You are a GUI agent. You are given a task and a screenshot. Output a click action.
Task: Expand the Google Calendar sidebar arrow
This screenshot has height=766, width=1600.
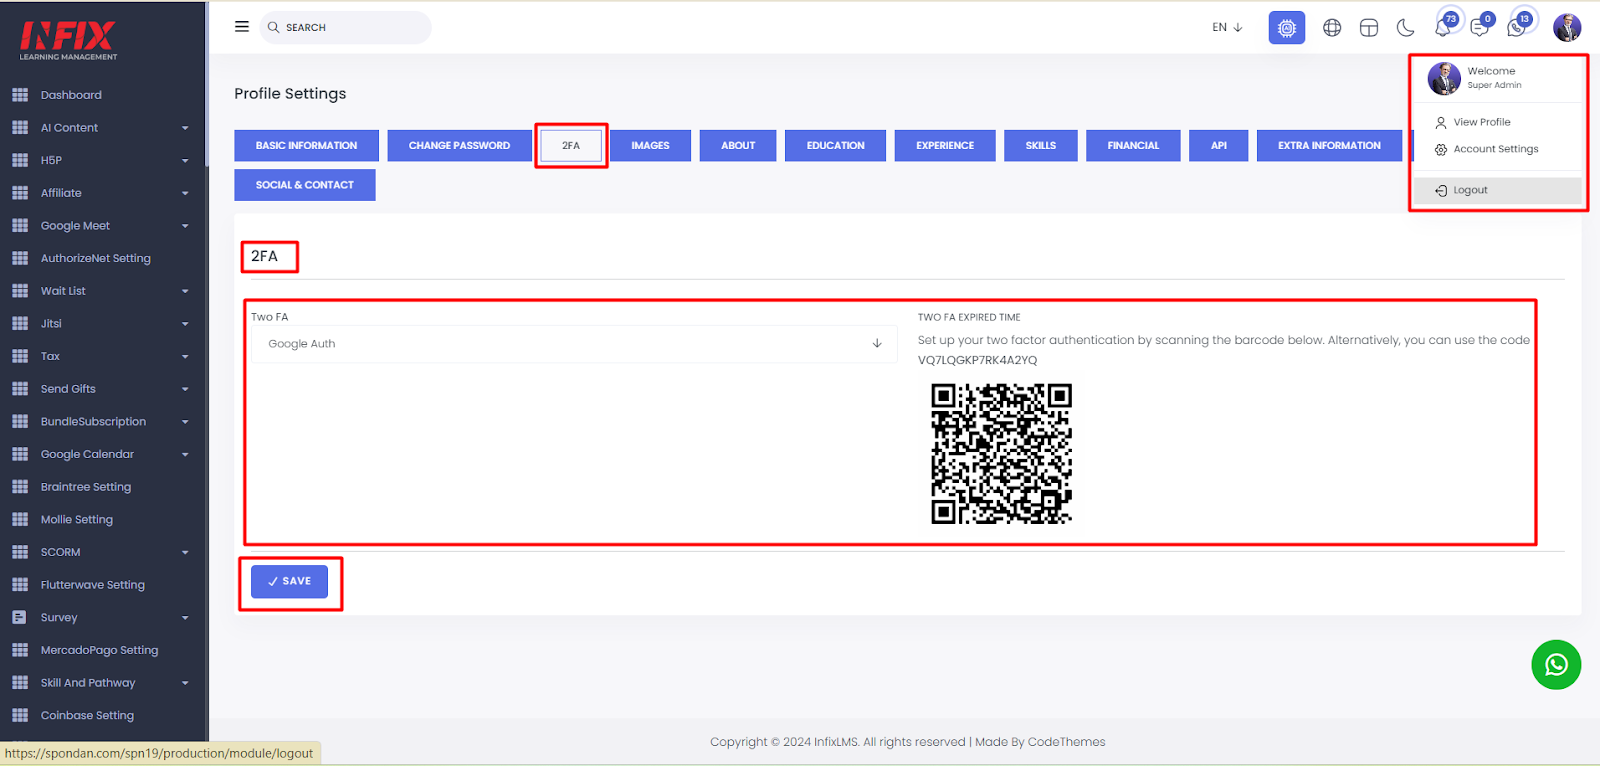click(185, 454)
